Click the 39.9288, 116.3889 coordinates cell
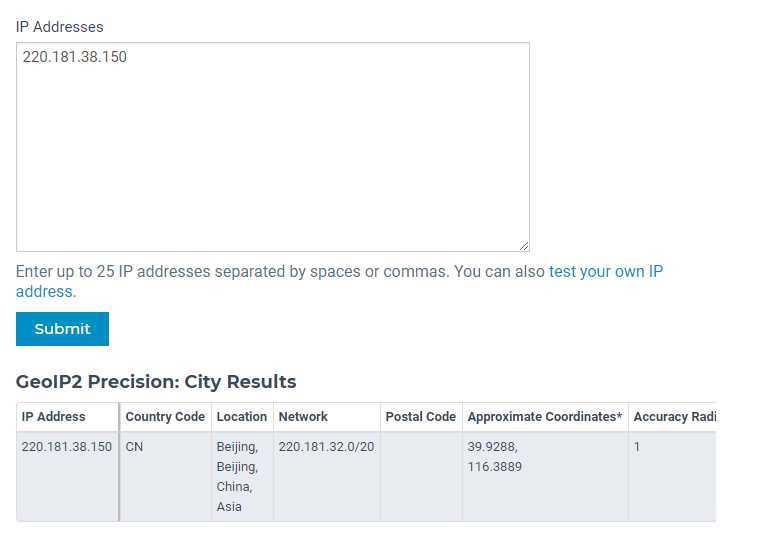Screen dimensions: 762x543 (494, 457)
